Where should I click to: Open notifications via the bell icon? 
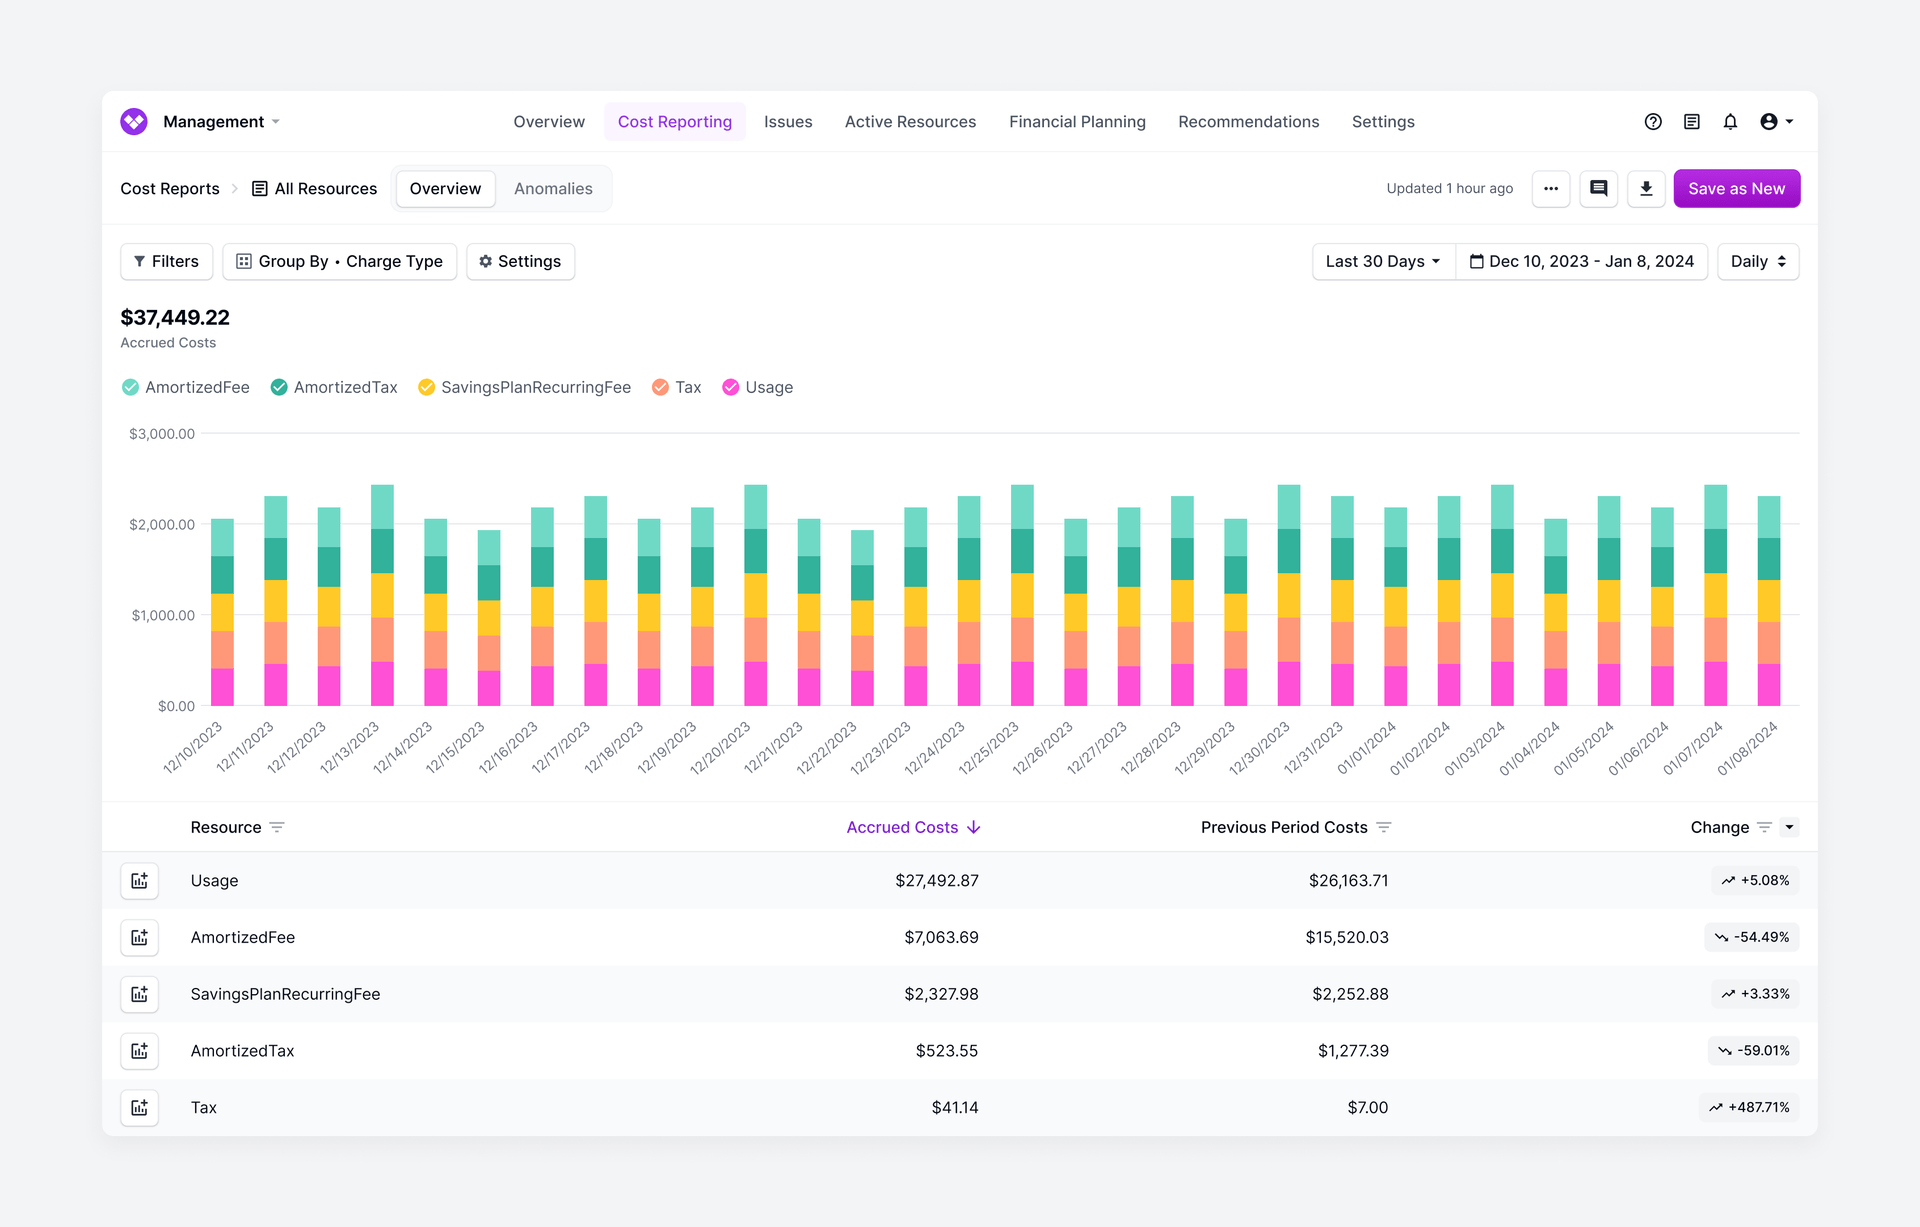1730,121
